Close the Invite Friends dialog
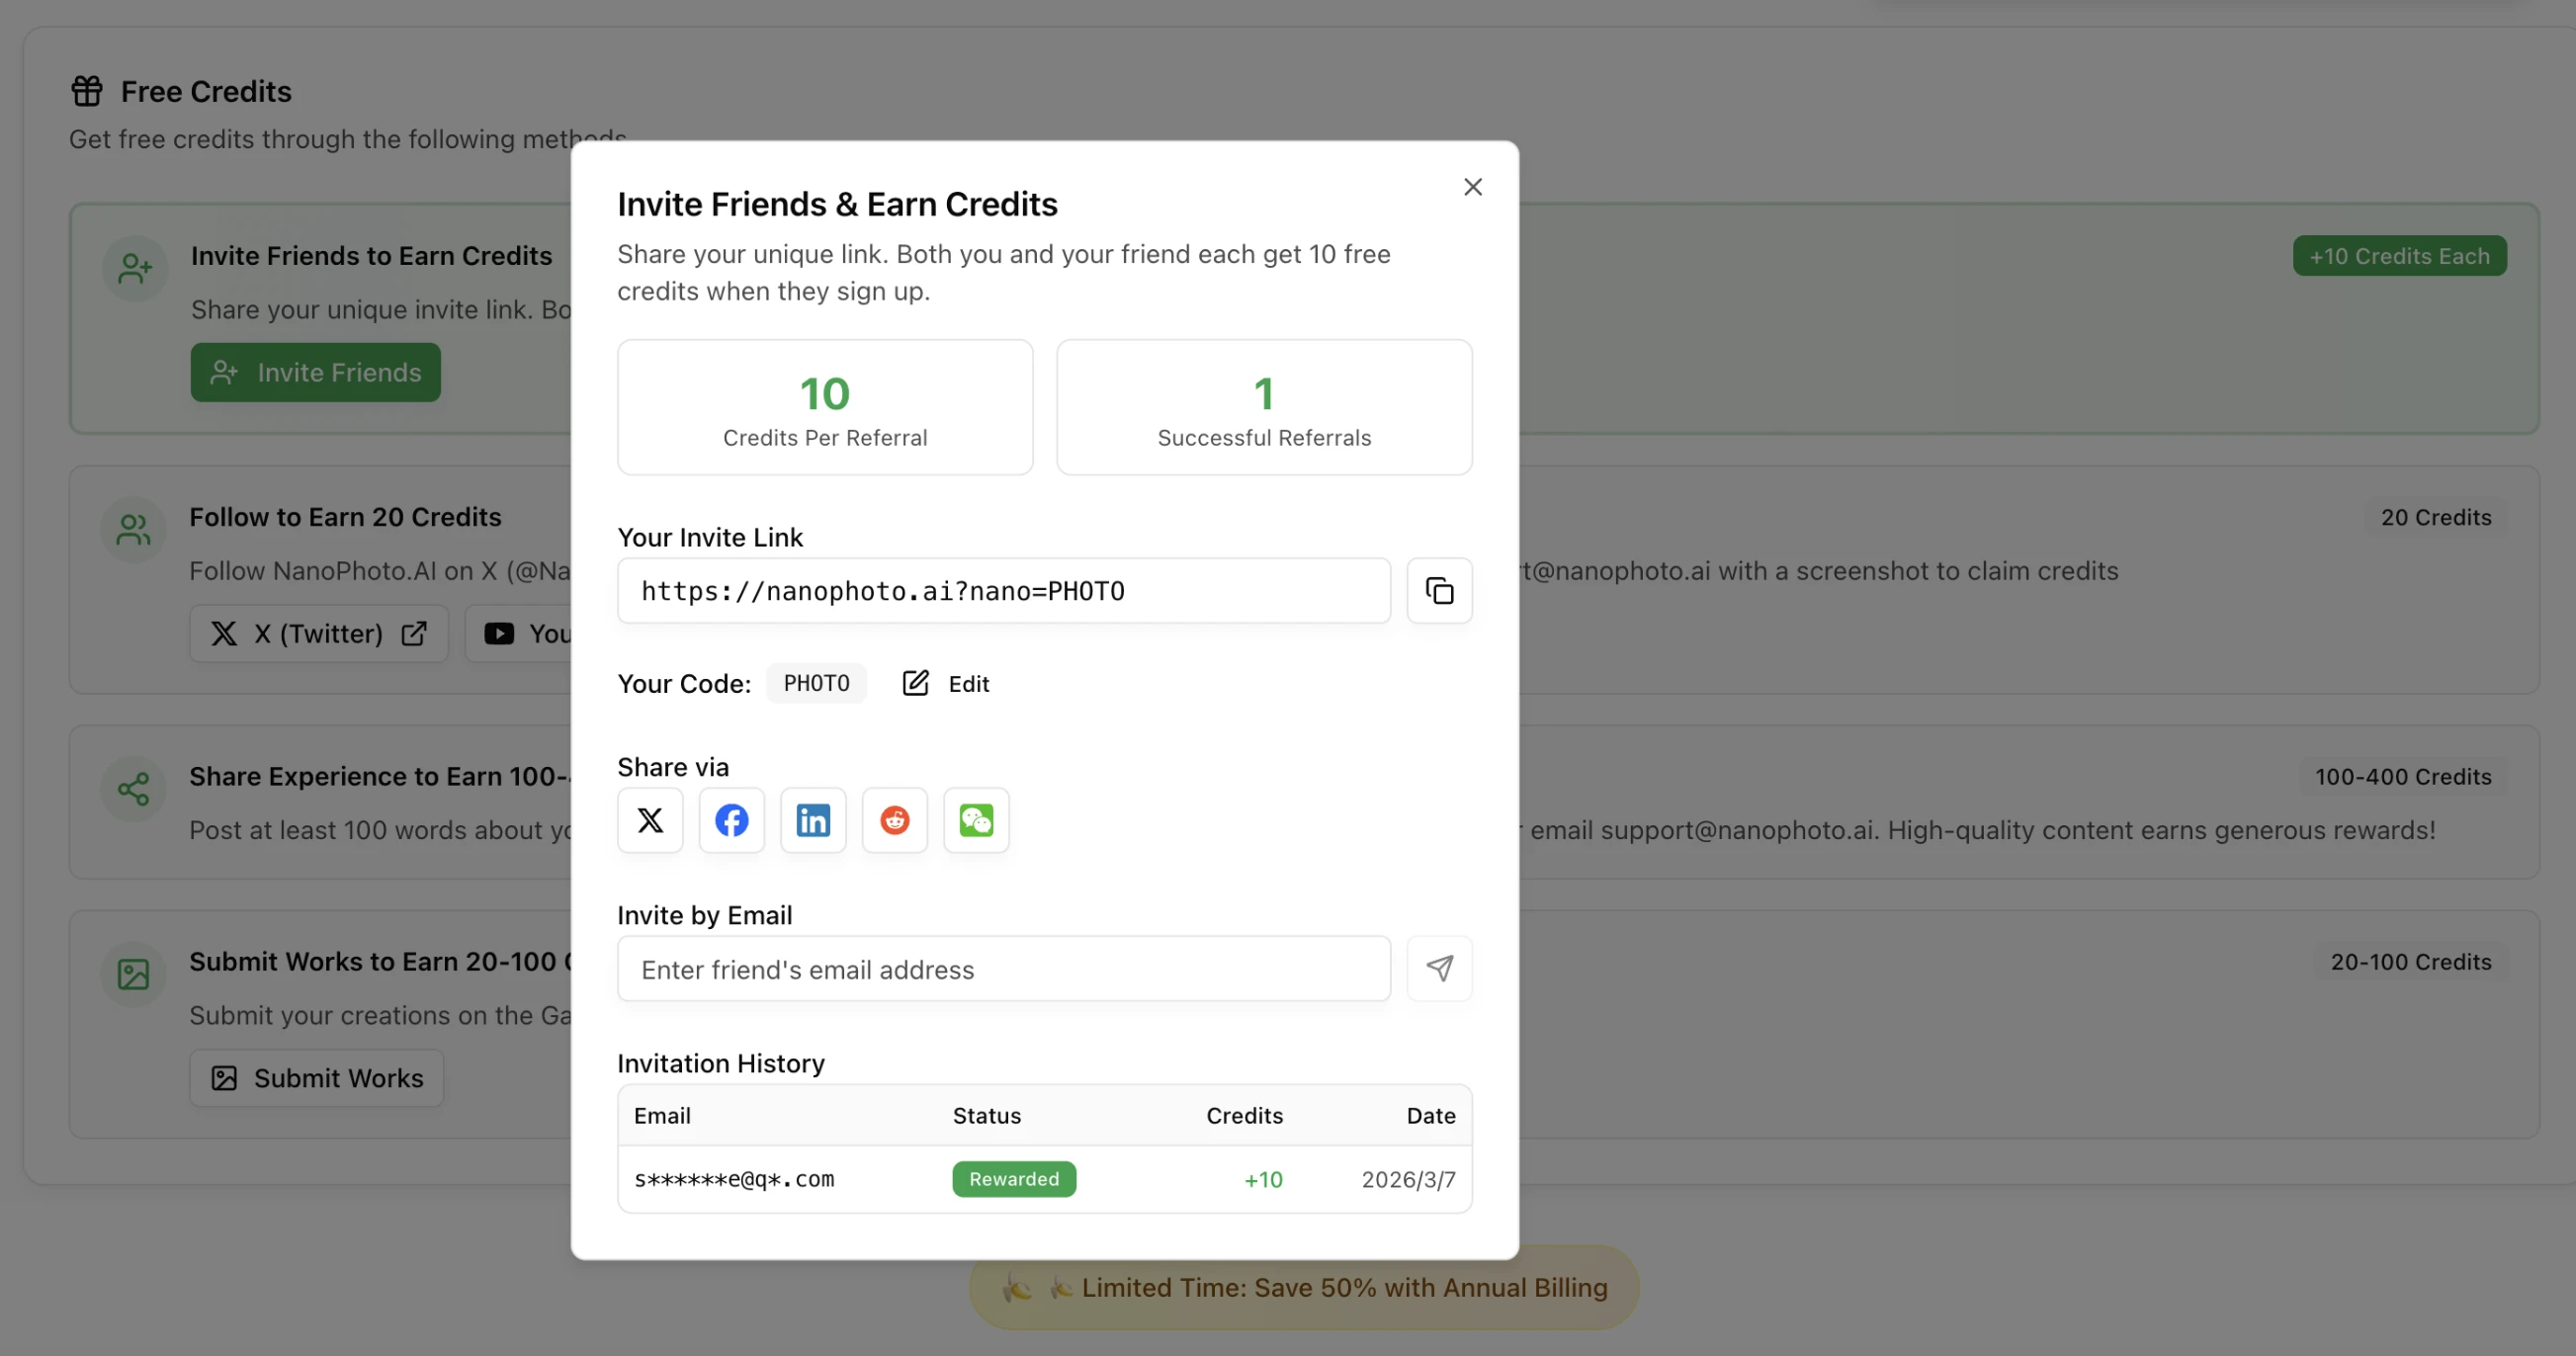The width and height of the screenshot is (2576, 1356). [x=1472, y=187]
